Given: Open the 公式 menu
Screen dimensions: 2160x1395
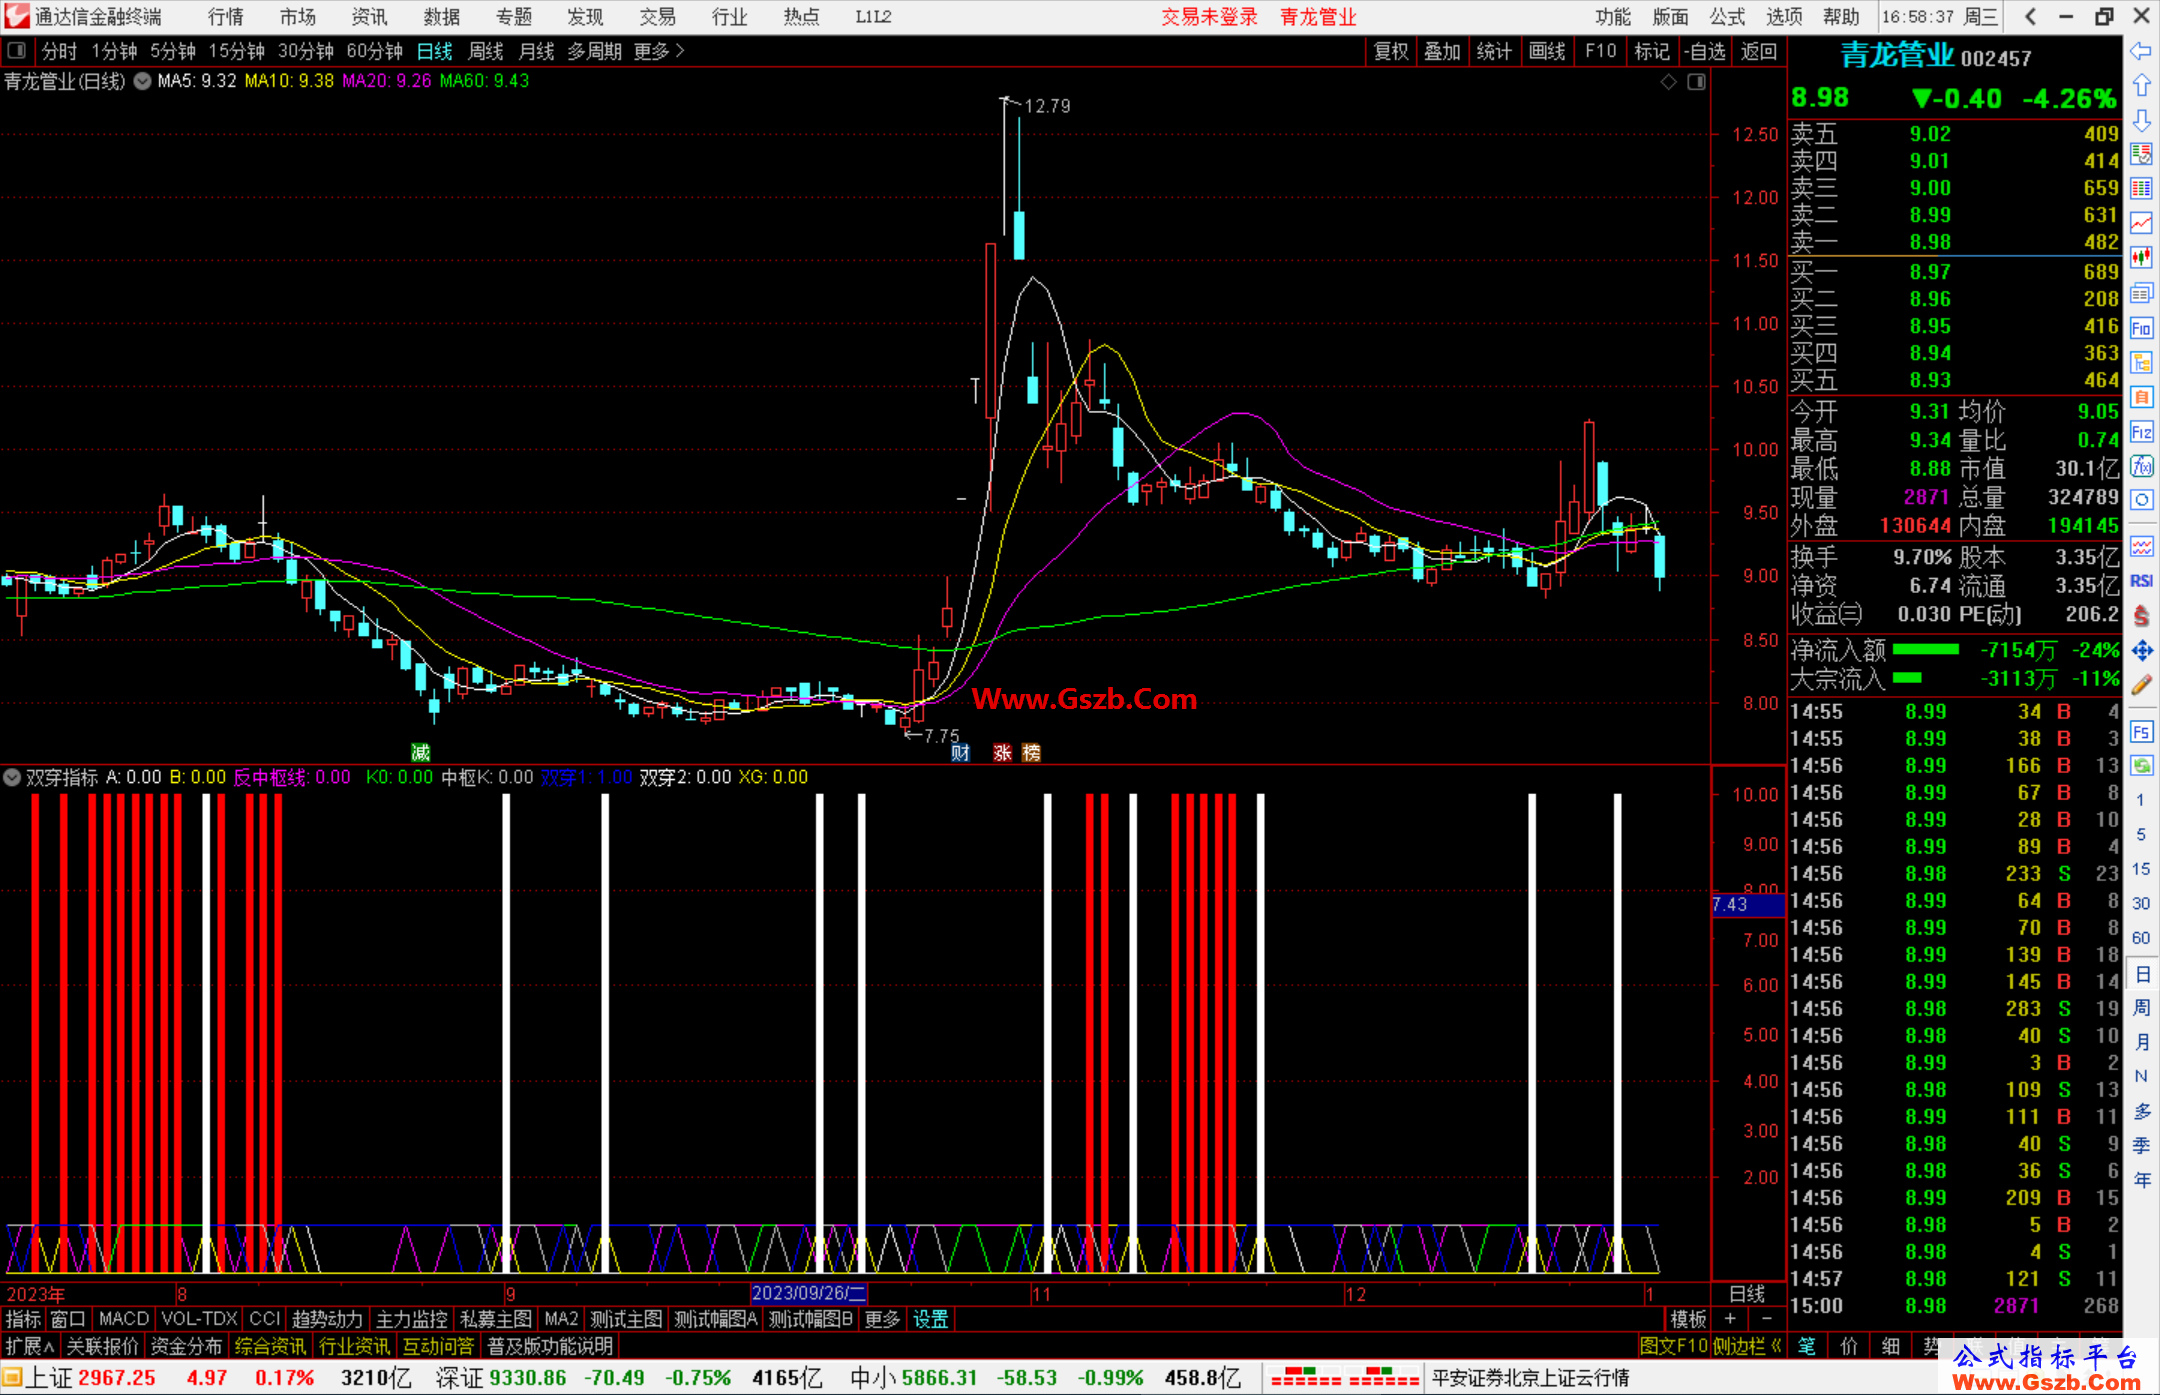Looking at the screenshot, I should click(1727, 17).
